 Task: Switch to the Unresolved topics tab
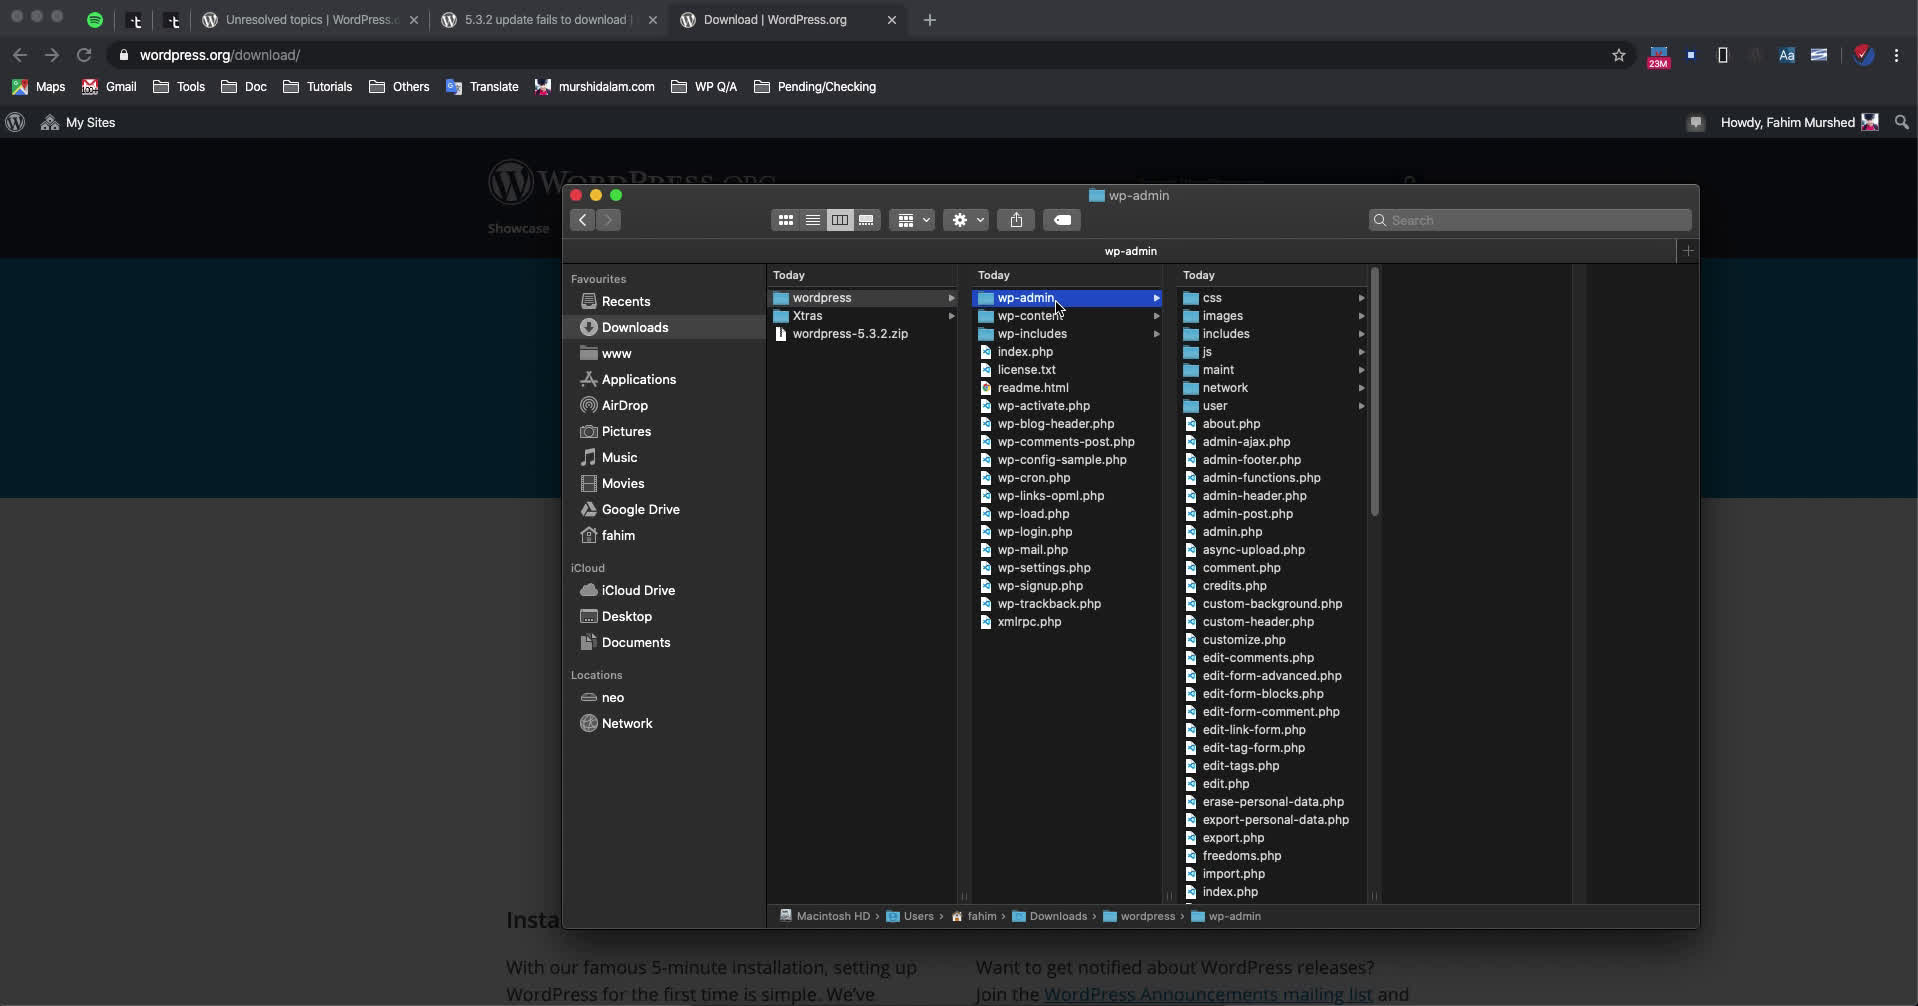tap(310, 20)
